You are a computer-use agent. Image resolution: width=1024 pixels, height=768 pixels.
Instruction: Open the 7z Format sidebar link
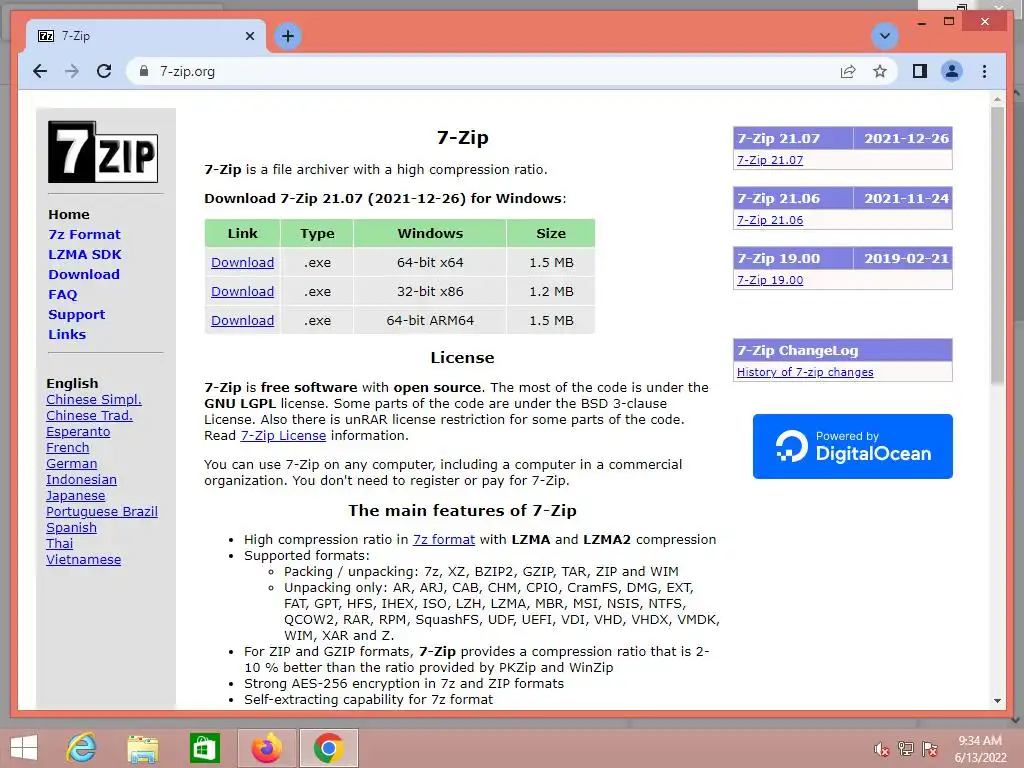84,234
